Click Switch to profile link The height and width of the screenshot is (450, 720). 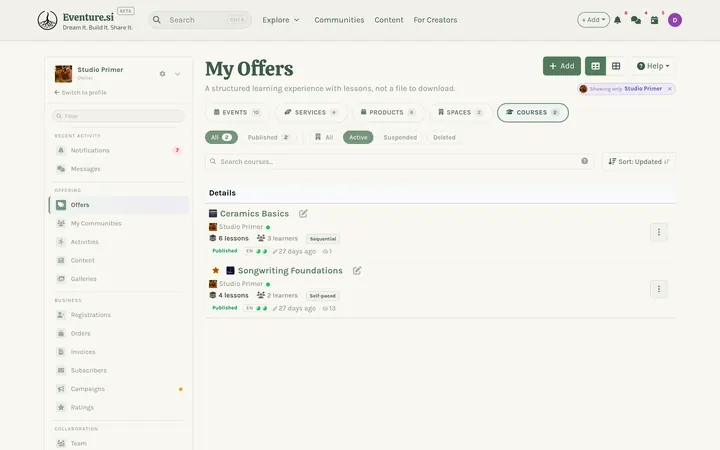pyautogui.click(x=80, y=92)
